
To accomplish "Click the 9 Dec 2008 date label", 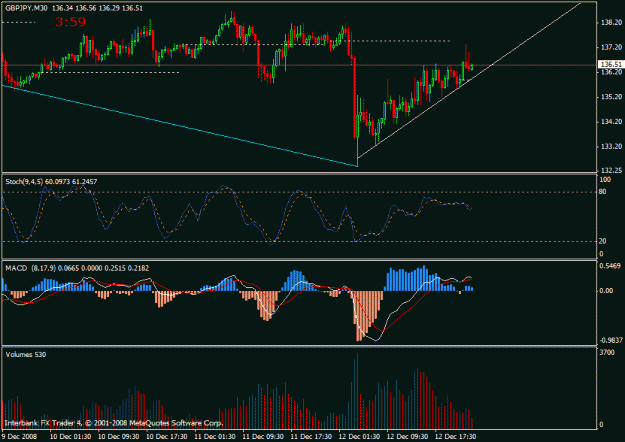I will (x=19, y=436).
